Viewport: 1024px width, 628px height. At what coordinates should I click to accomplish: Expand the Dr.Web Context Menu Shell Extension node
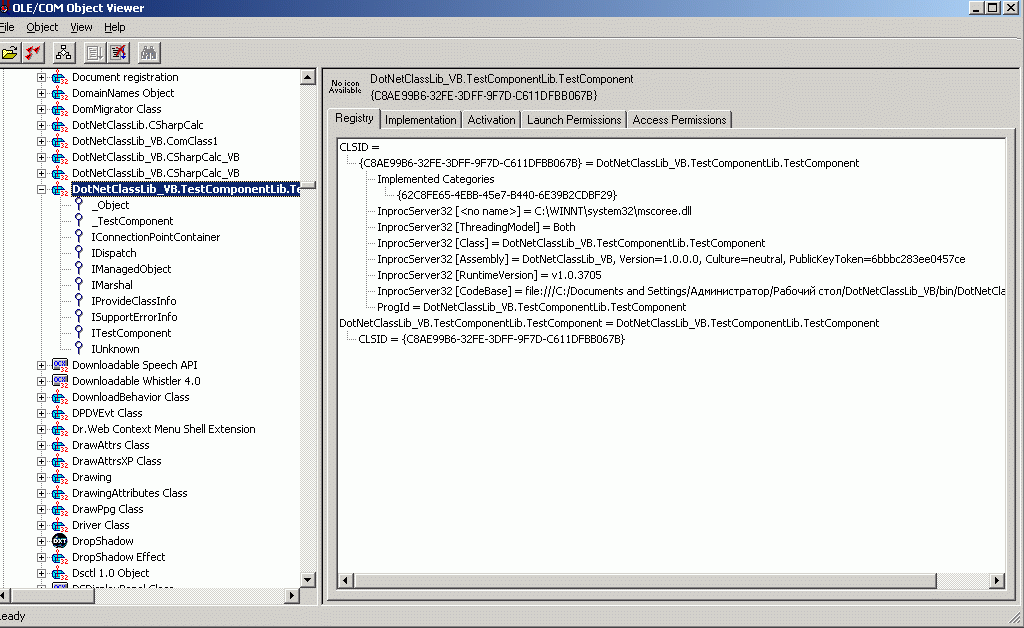tap(41, 429)
